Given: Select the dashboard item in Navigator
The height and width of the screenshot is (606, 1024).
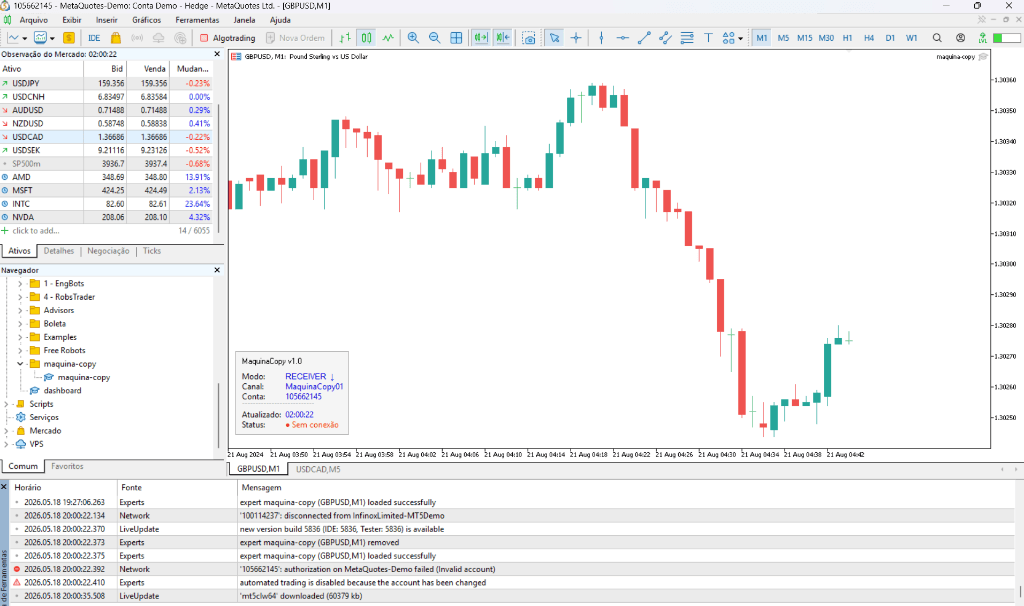Looking at the screenshot, I should [x=63, y=391].
